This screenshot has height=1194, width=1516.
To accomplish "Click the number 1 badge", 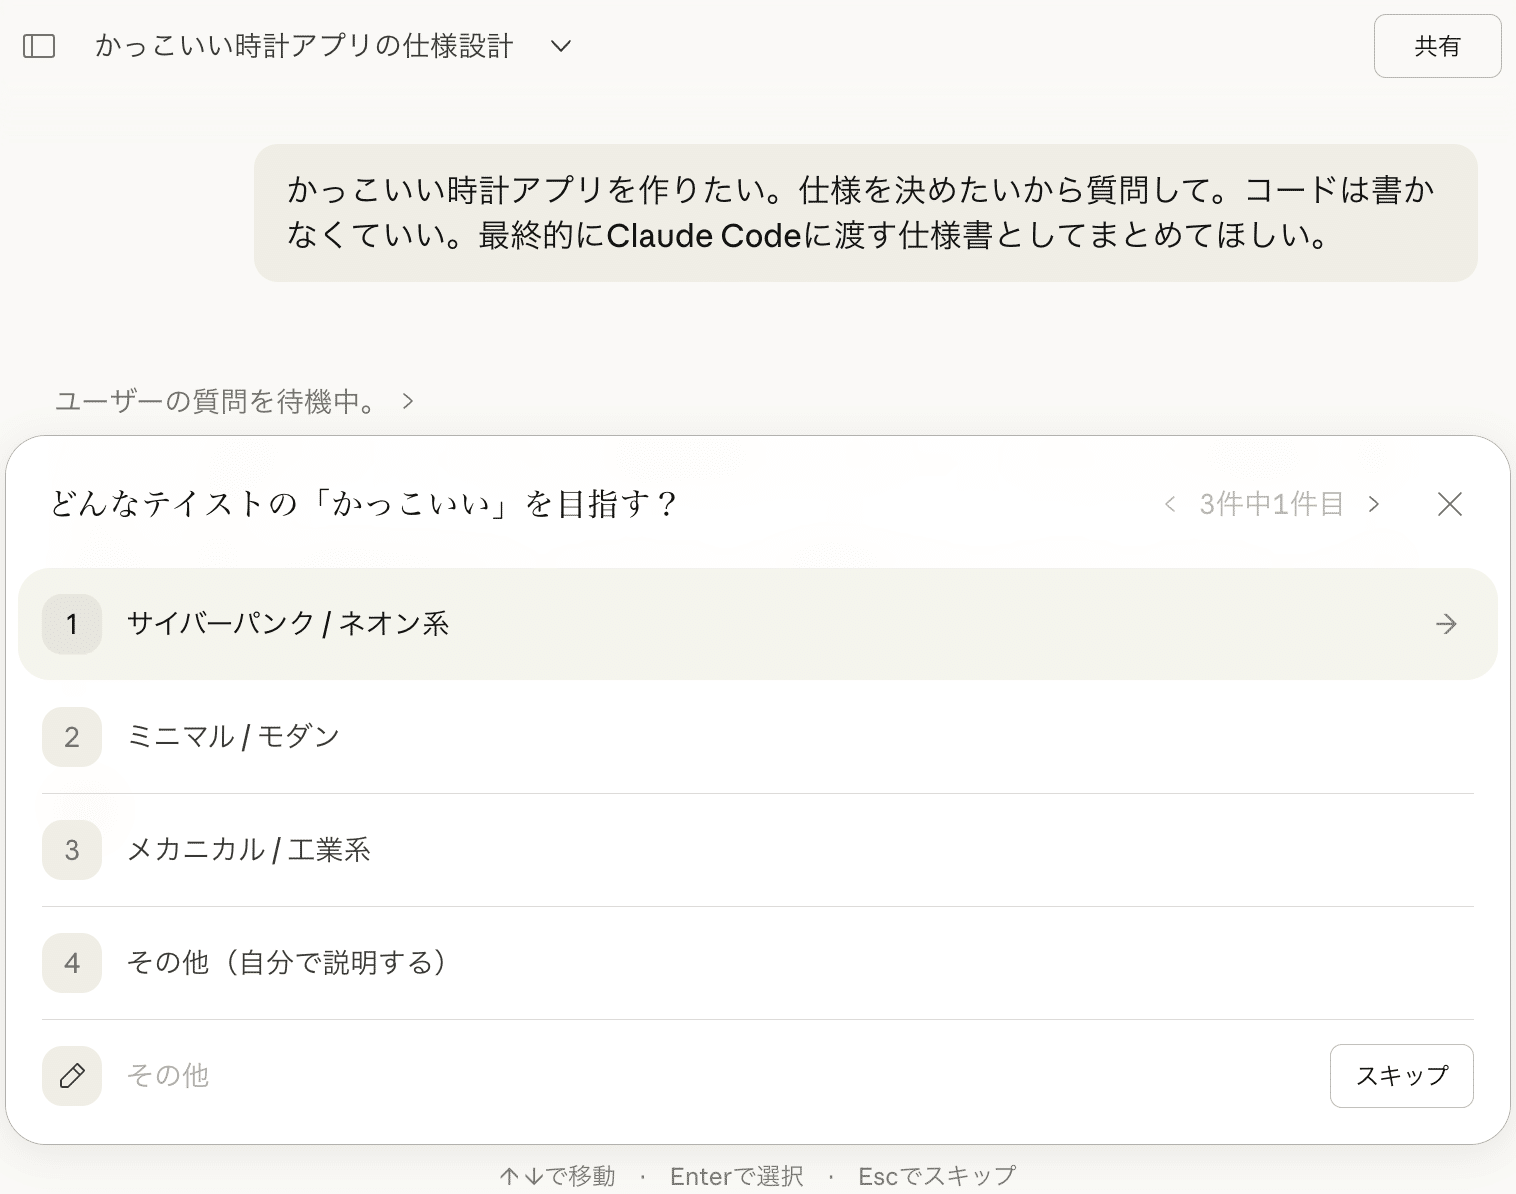I will pos(72,624).
